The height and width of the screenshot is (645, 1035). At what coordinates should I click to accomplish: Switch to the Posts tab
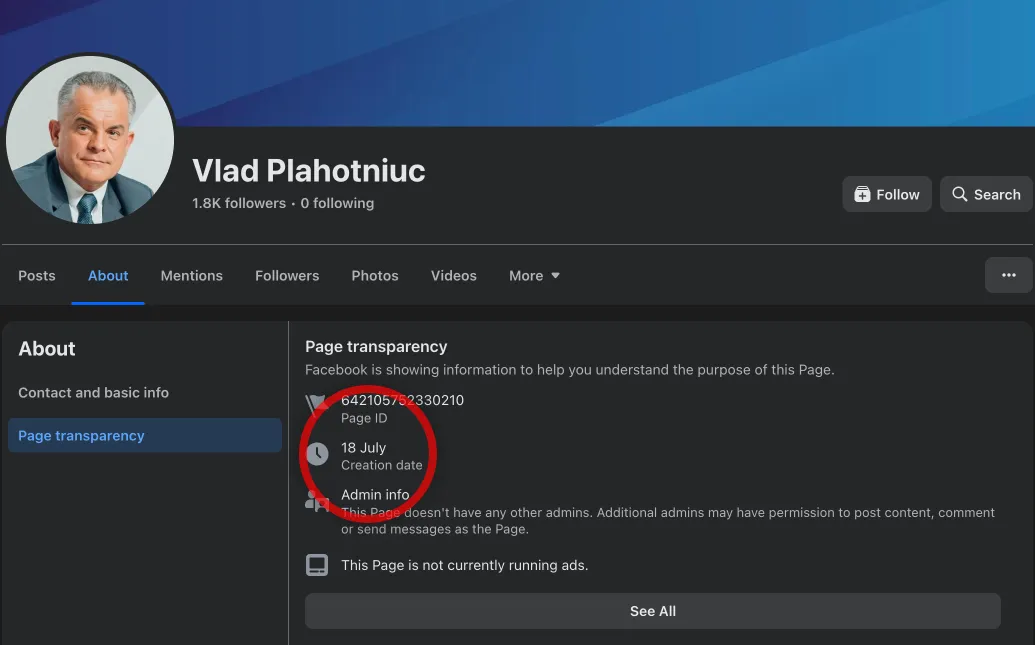37,275
